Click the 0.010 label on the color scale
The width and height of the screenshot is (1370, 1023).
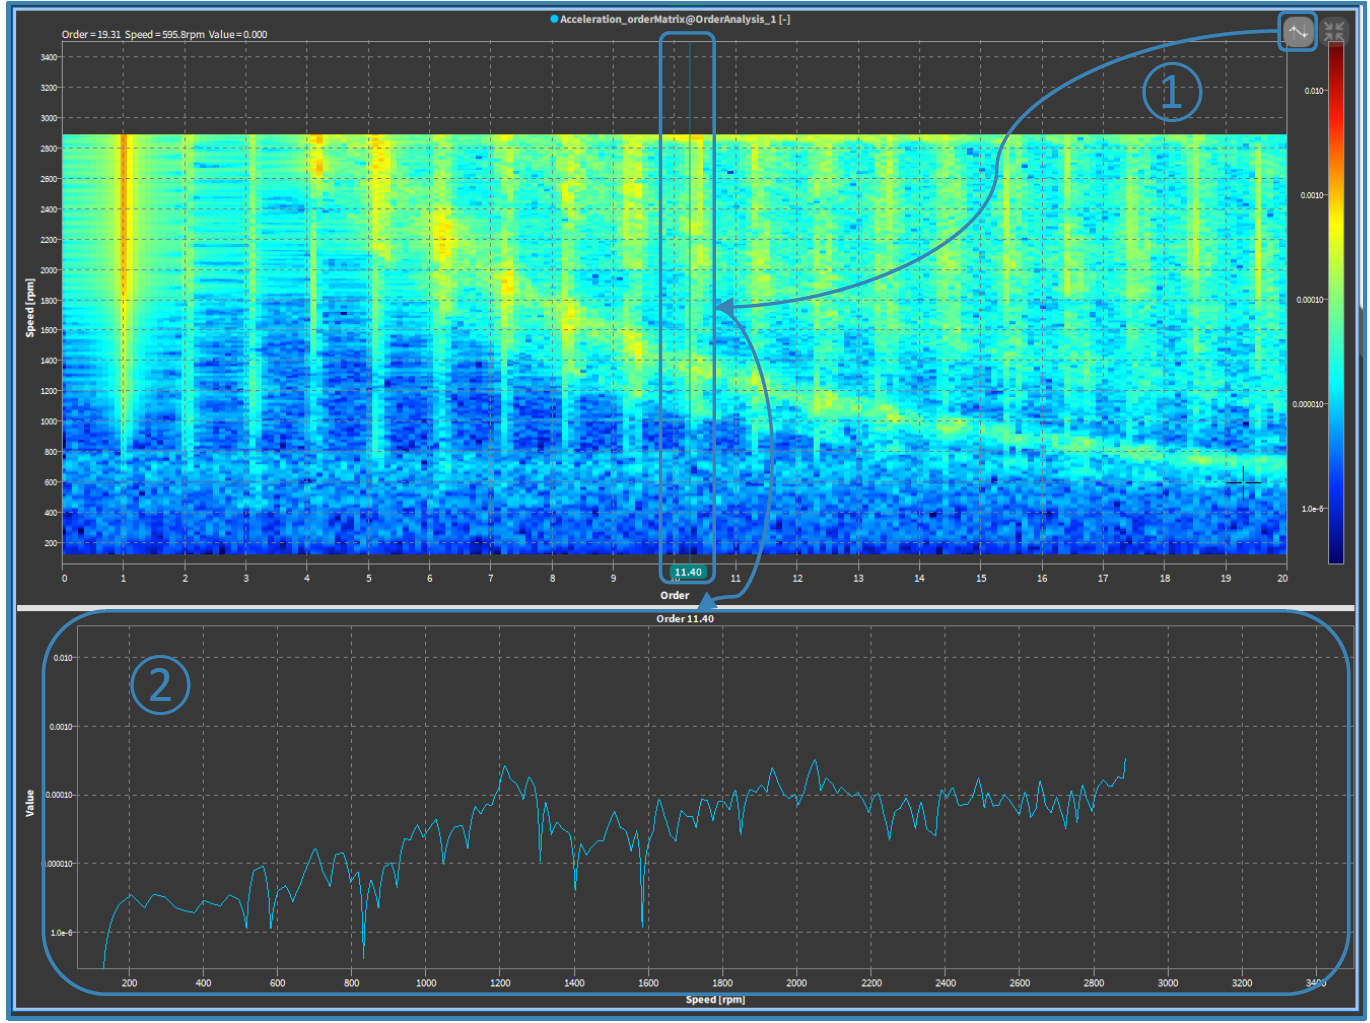click(1313, 91)
